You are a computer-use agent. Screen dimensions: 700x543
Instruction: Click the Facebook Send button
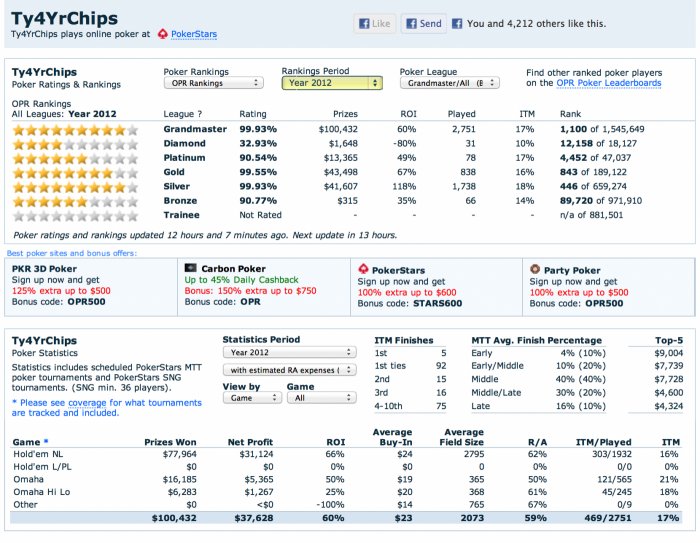(424, 23)
